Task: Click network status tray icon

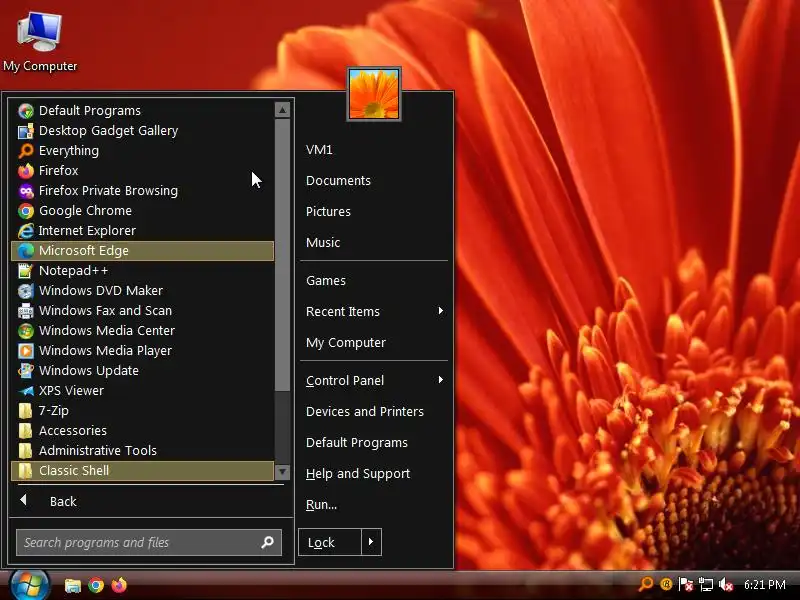Action: (x=706, y=584)
